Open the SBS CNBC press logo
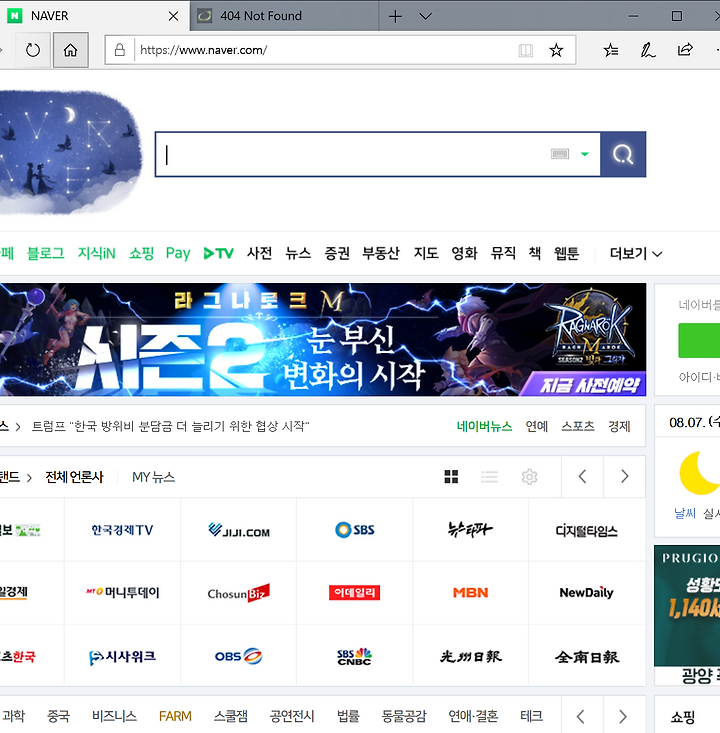The width and height of the screenshot is (720, 733). (x=354, y=656)
